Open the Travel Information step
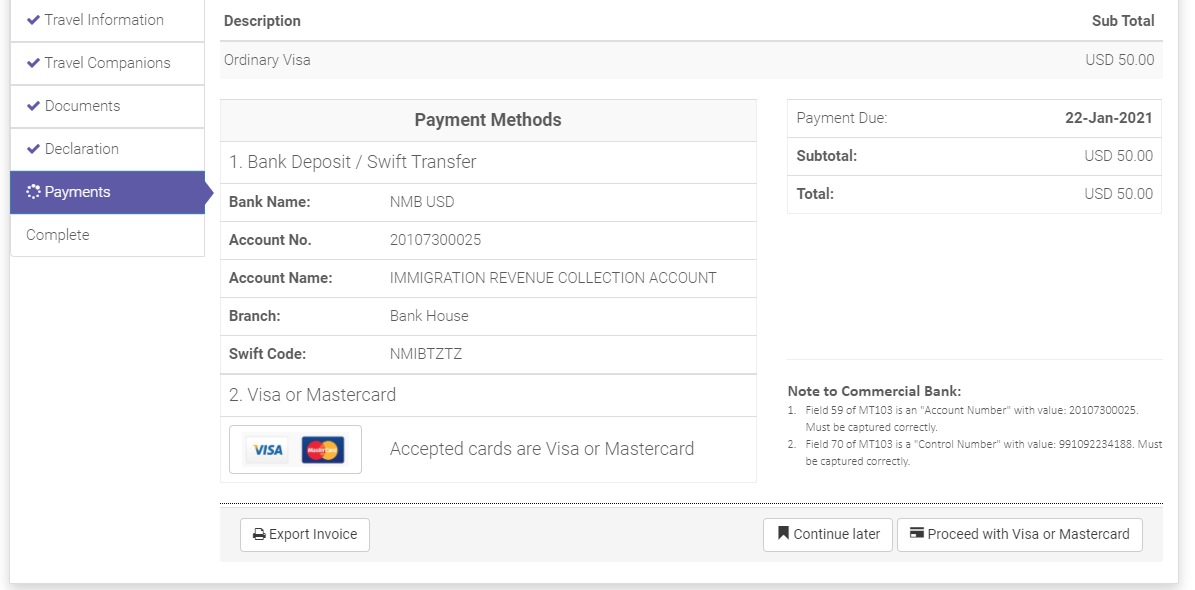 coord(107,21)
